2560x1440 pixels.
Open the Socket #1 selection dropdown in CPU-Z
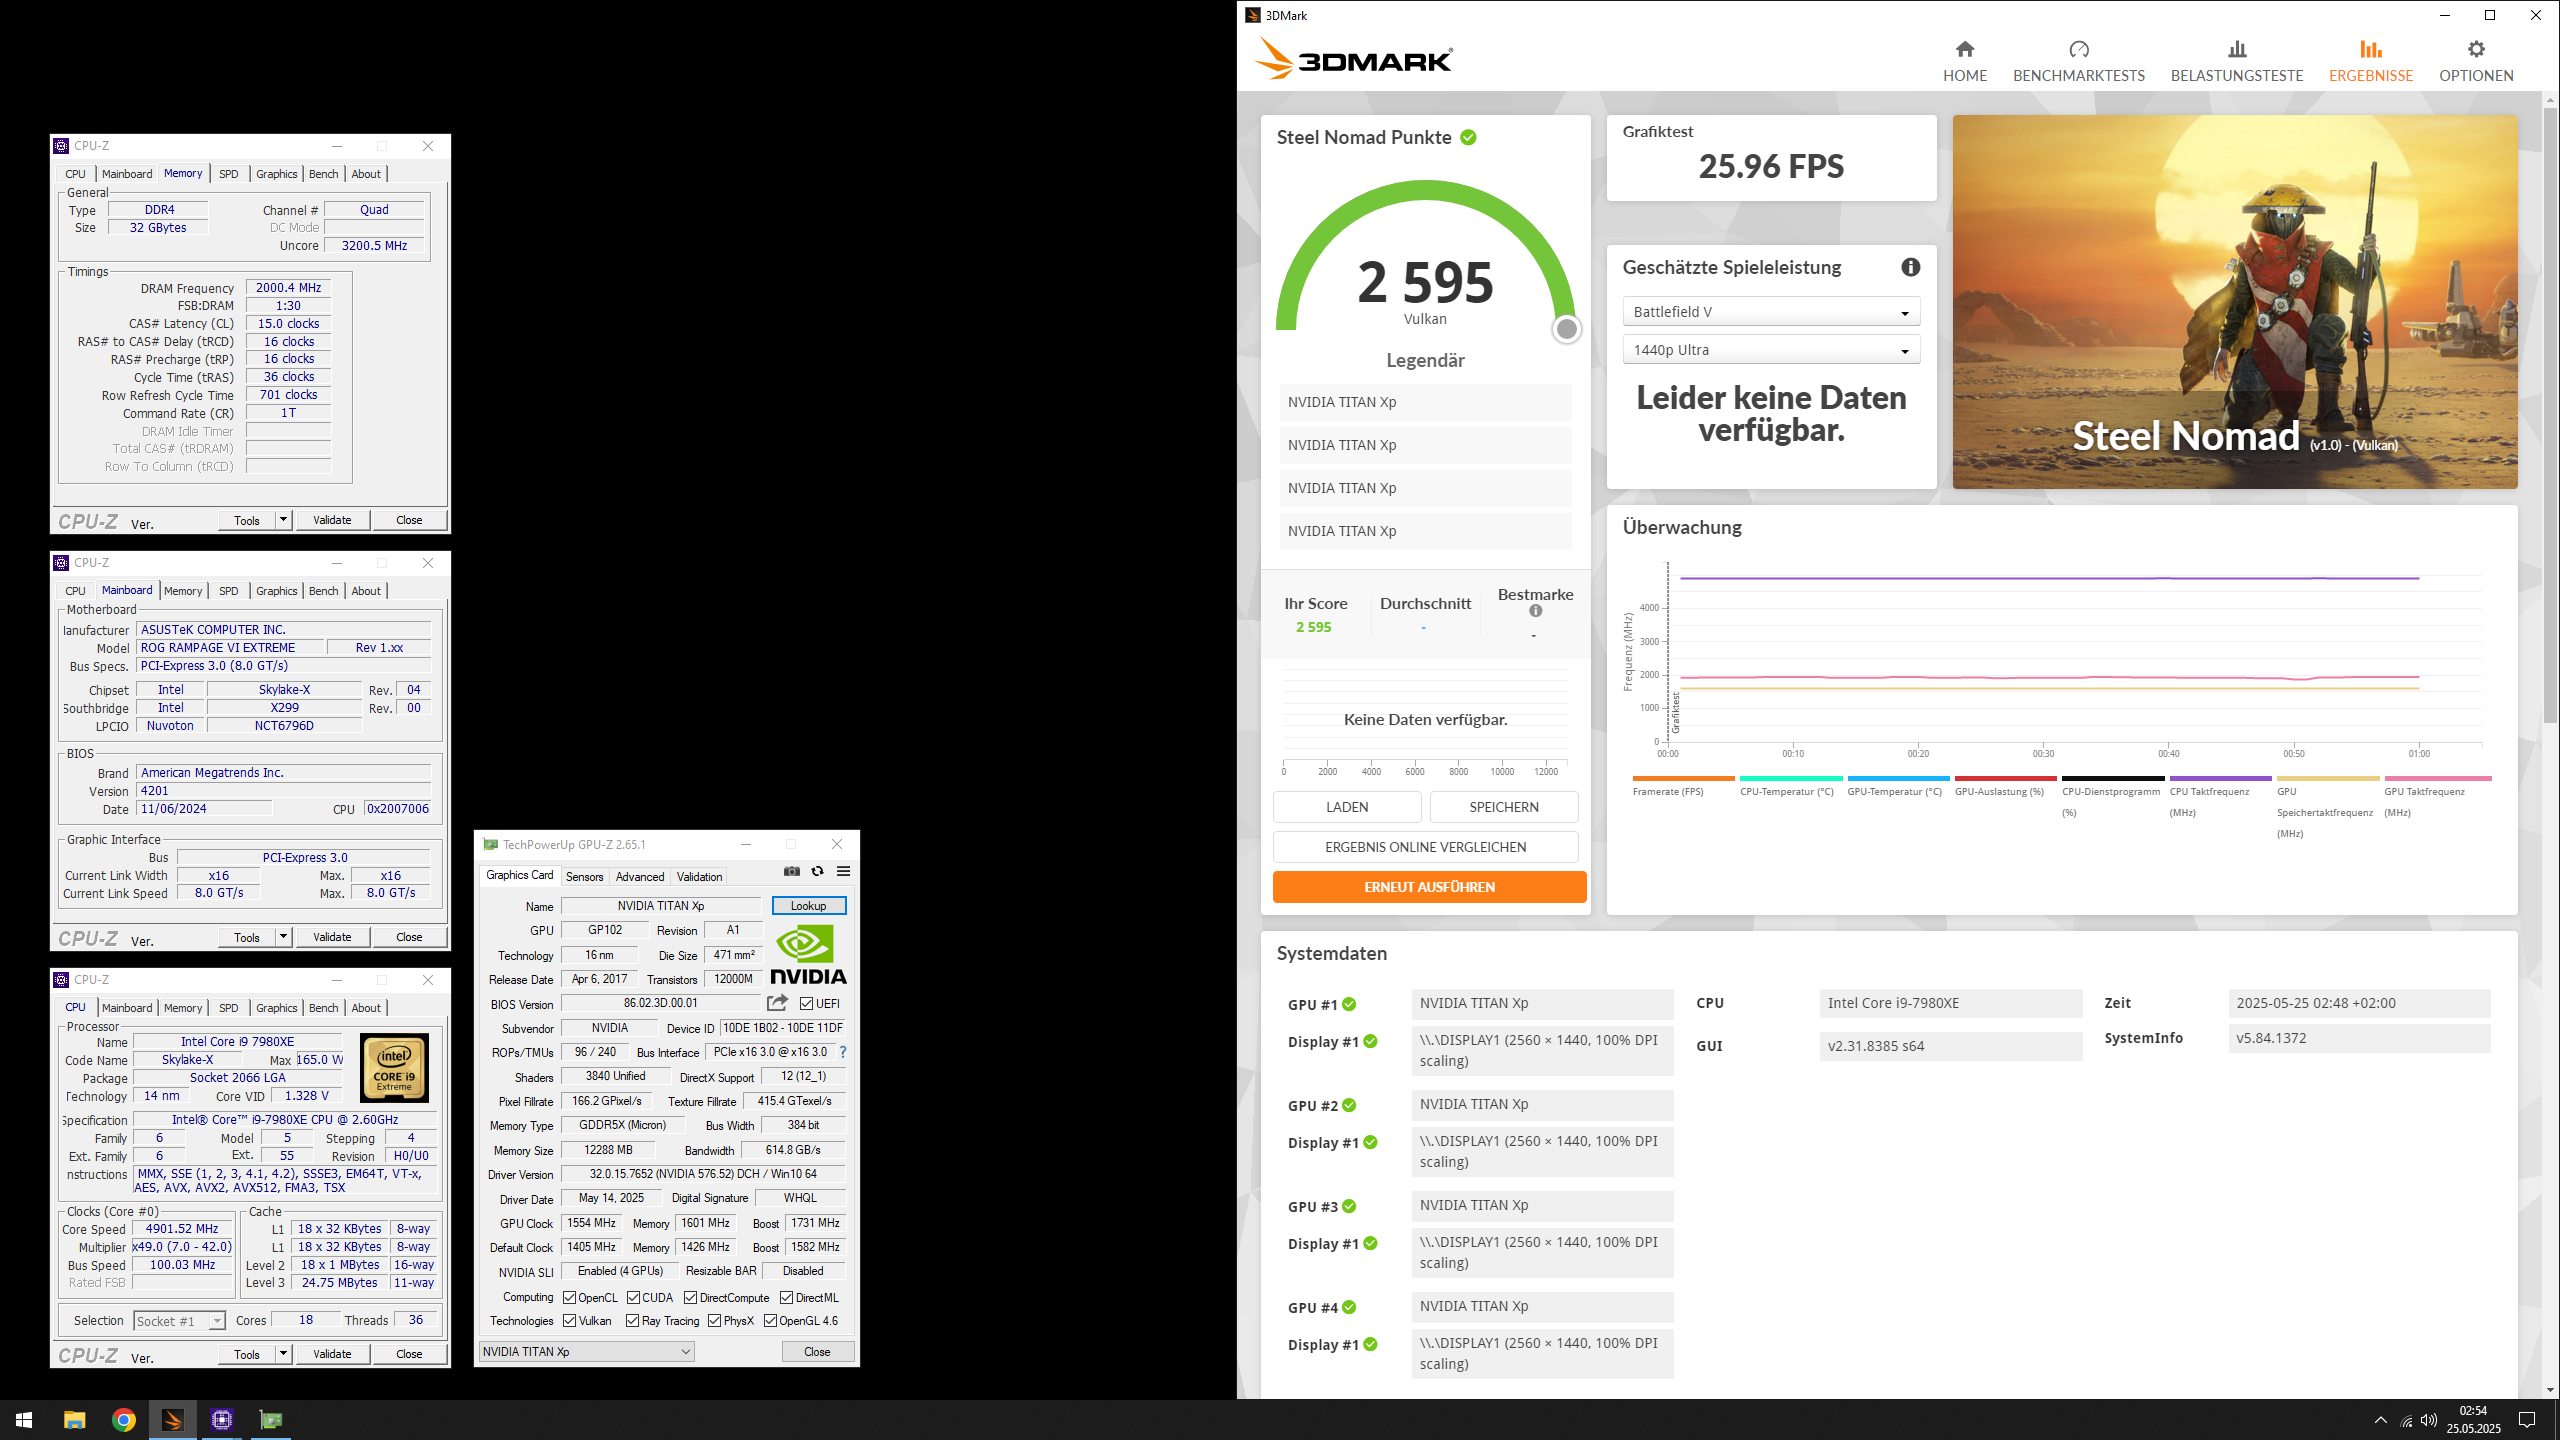tap(179, 1321)
